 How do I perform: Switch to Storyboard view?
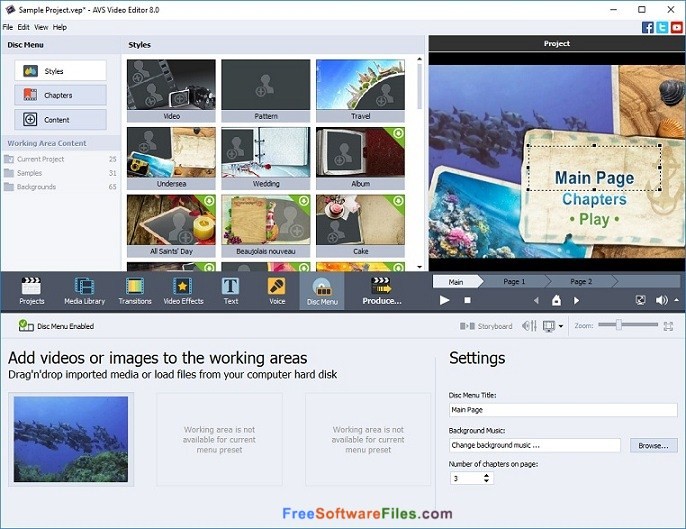[x=486, y=326]
